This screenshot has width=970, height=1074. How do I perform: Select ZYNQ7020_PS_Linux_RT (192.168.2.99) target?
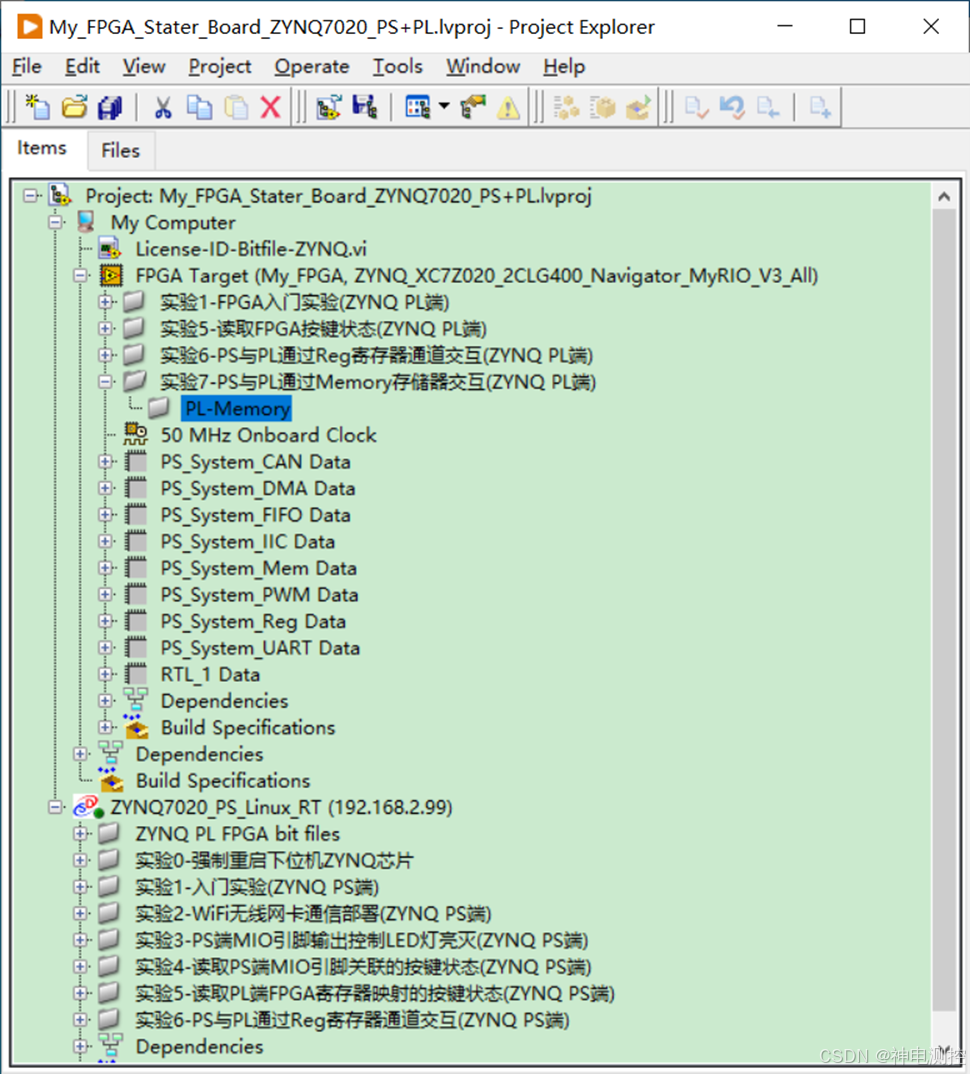(x=282, y=808)
